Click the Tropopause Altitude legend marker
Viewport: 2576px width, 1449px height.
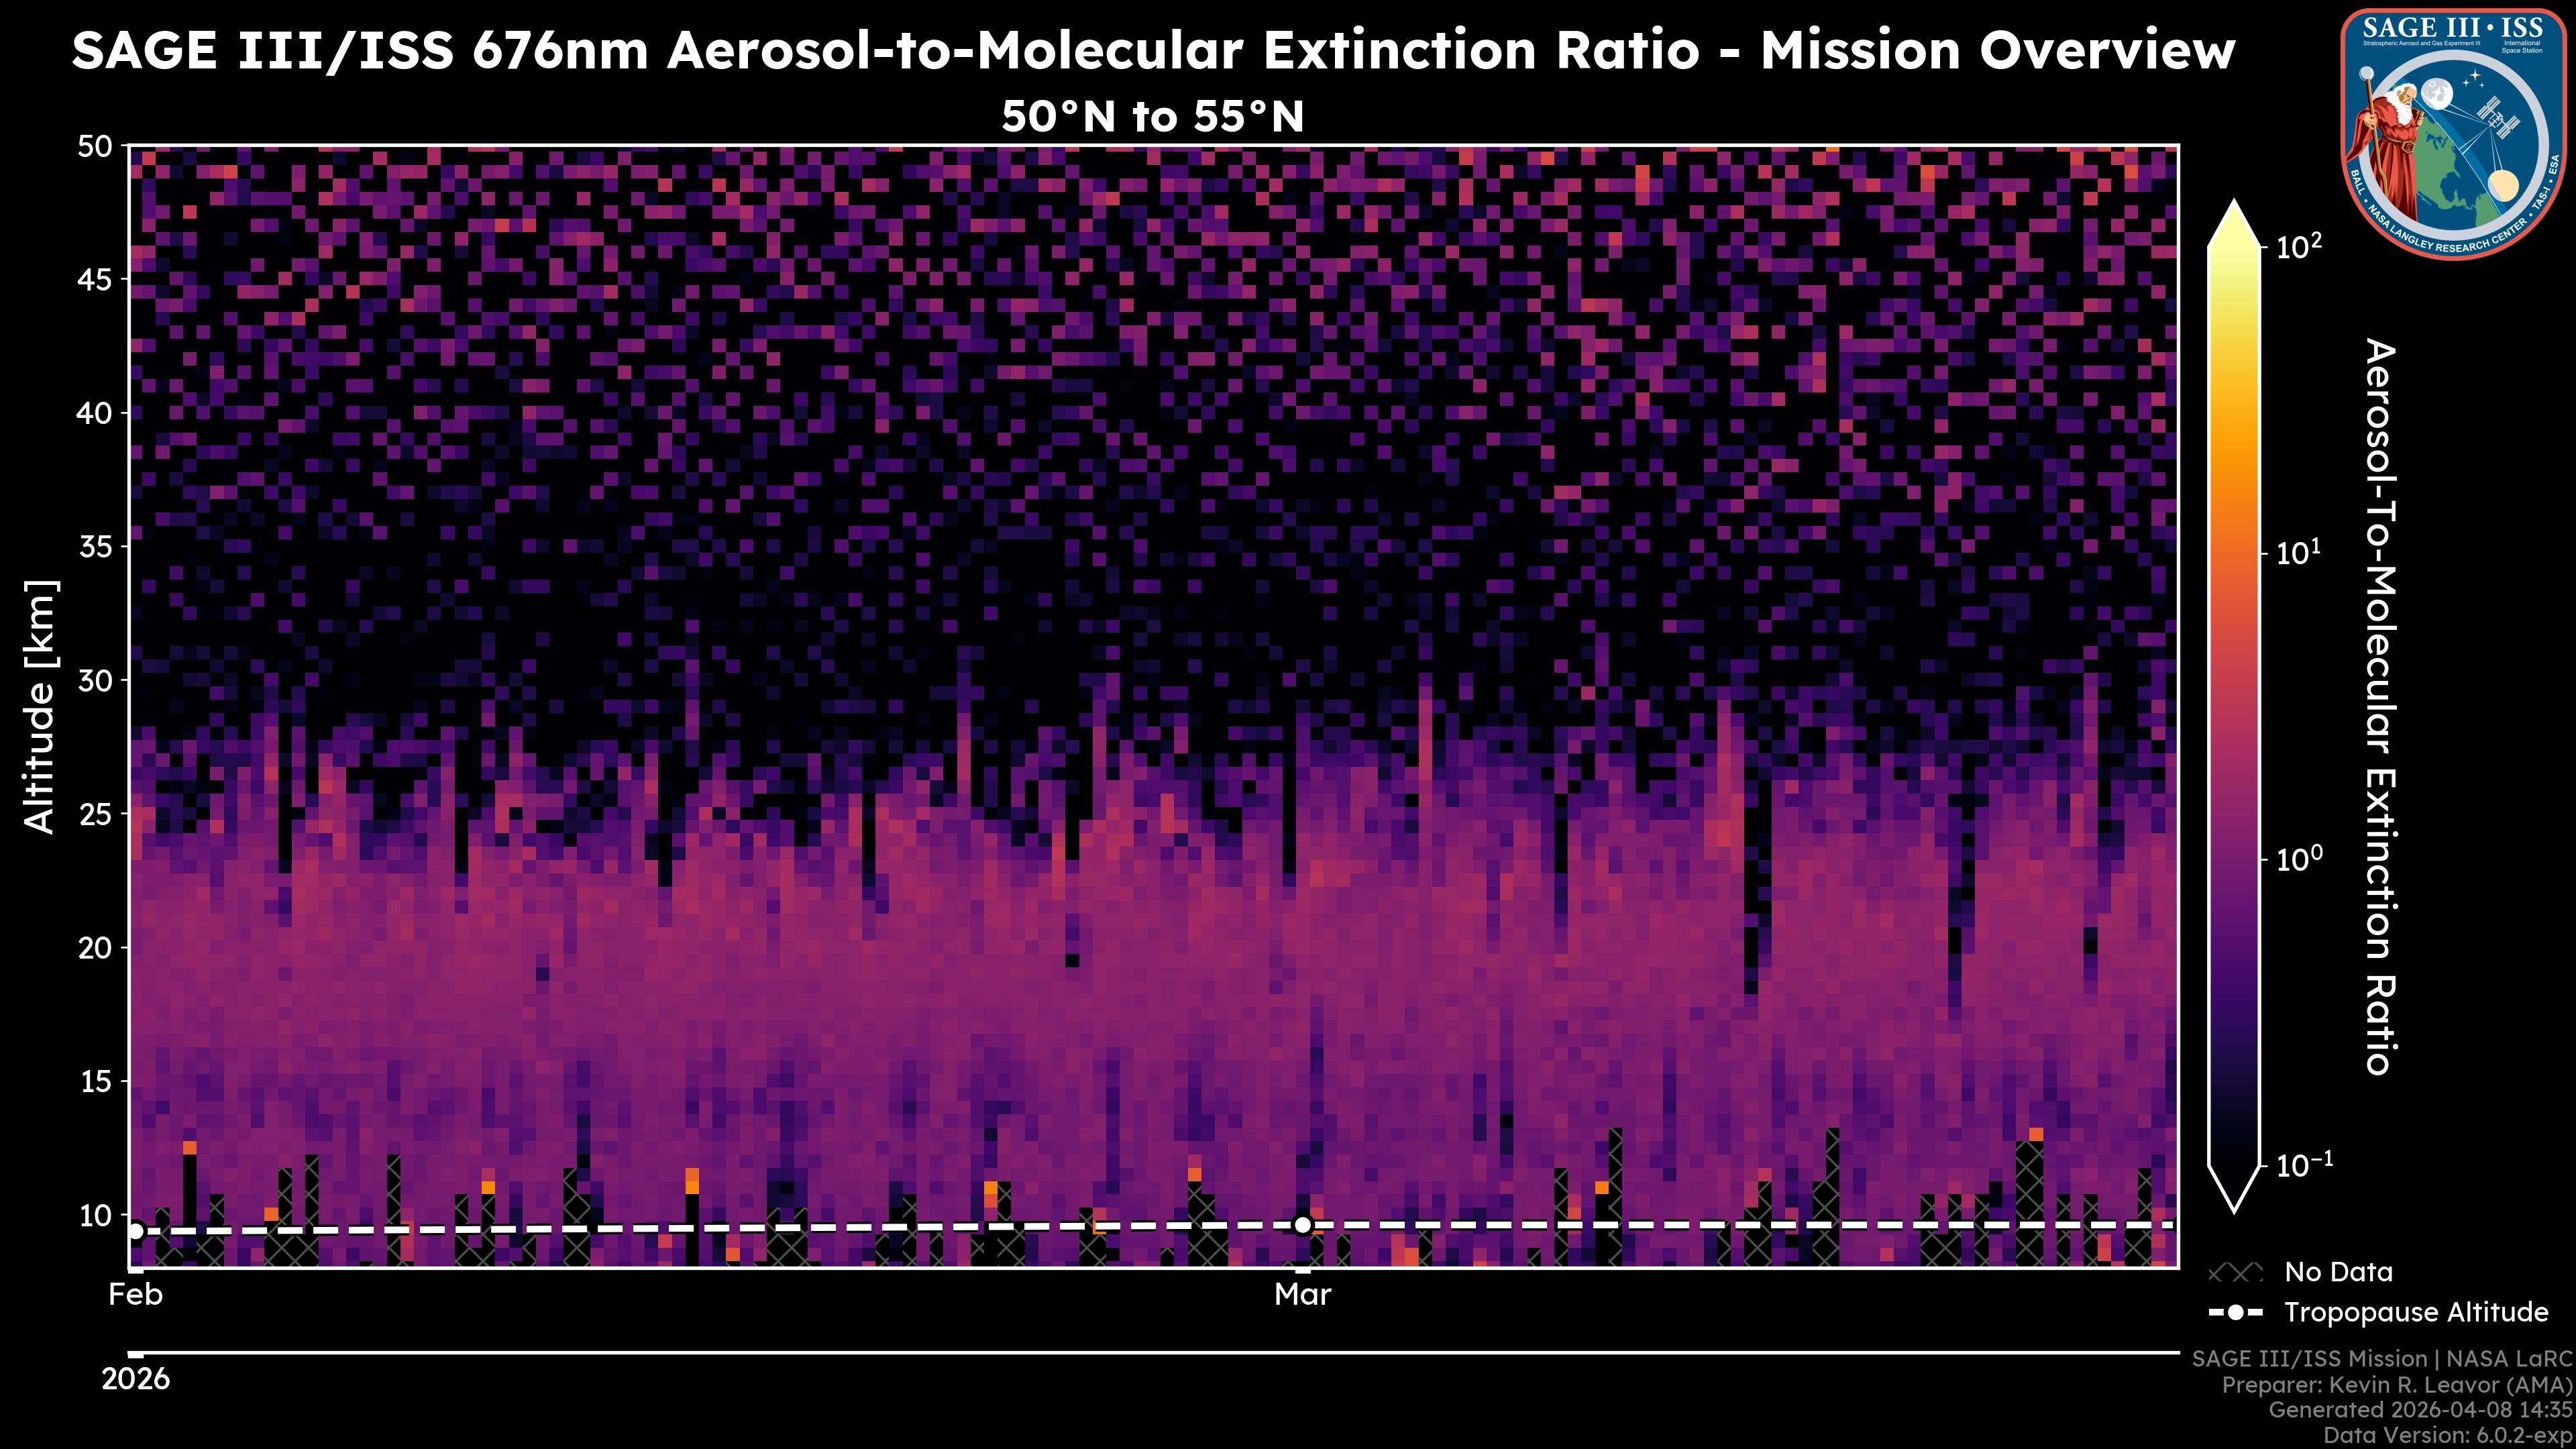pos(2235,1312)
